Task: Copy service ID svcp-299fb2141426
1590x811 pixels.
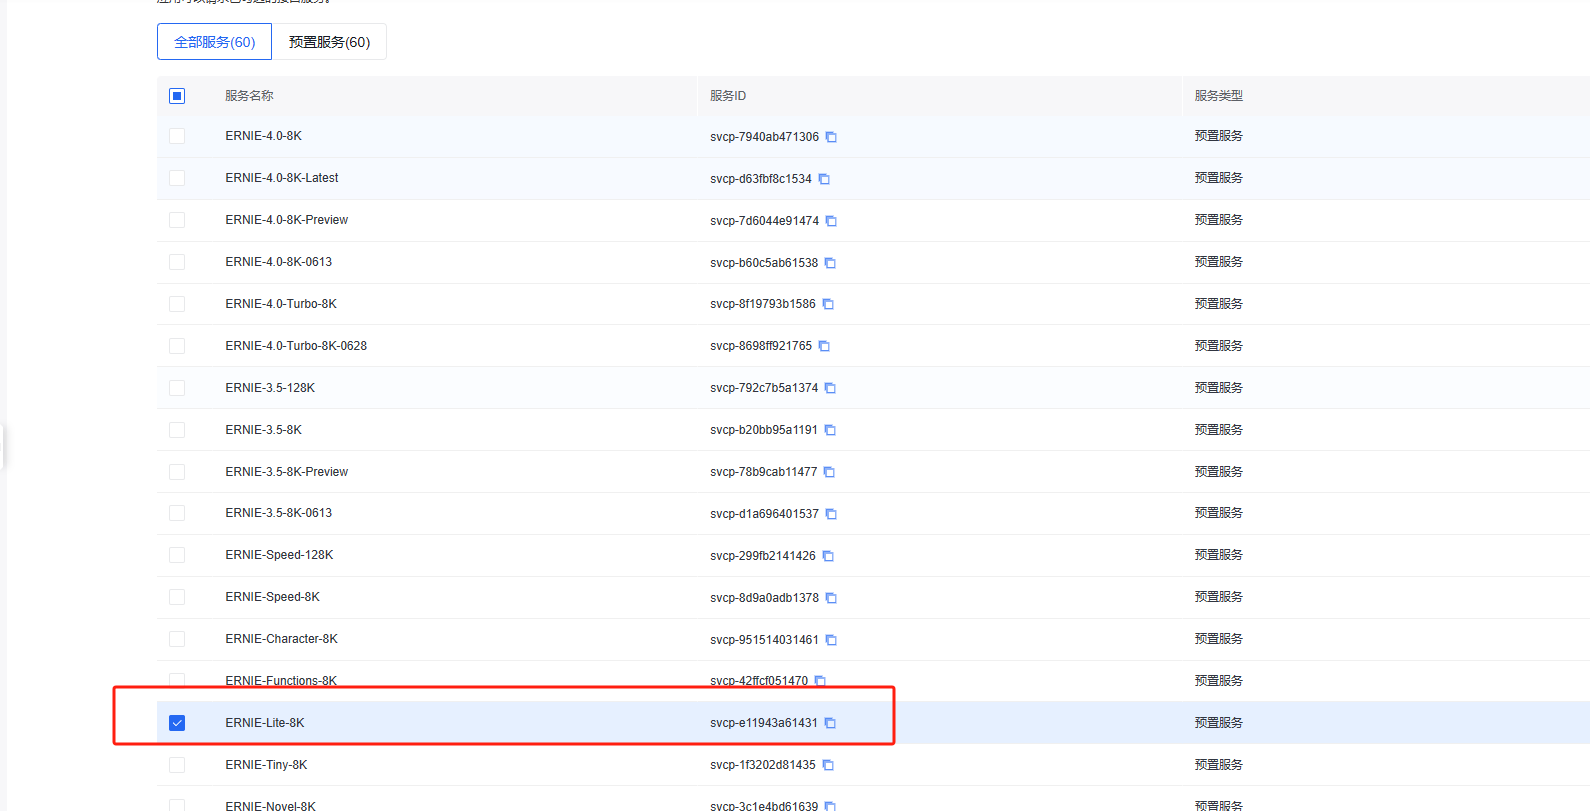Action: pos(828,556)
